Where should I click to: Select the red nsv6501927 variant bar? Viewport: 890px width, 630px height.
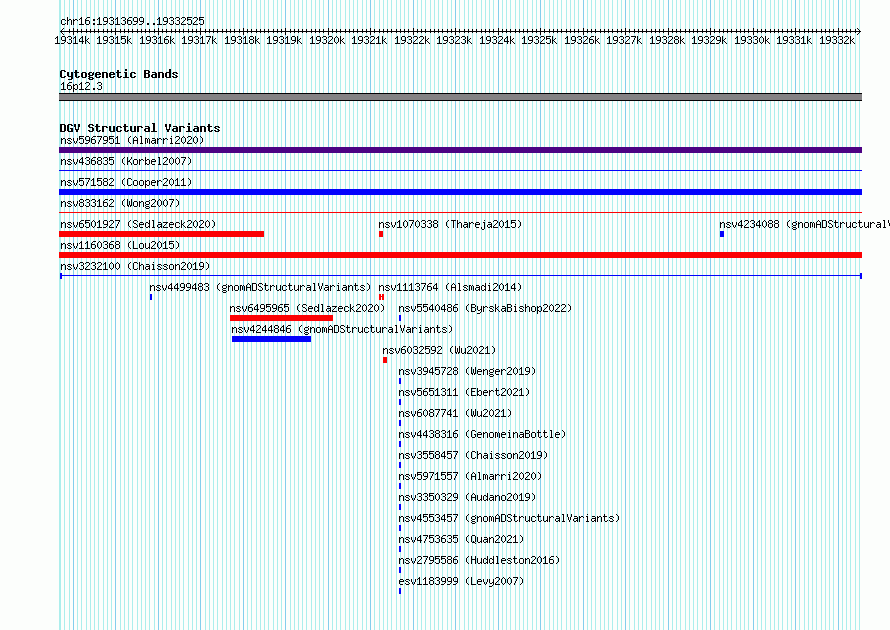pos(161,234)
